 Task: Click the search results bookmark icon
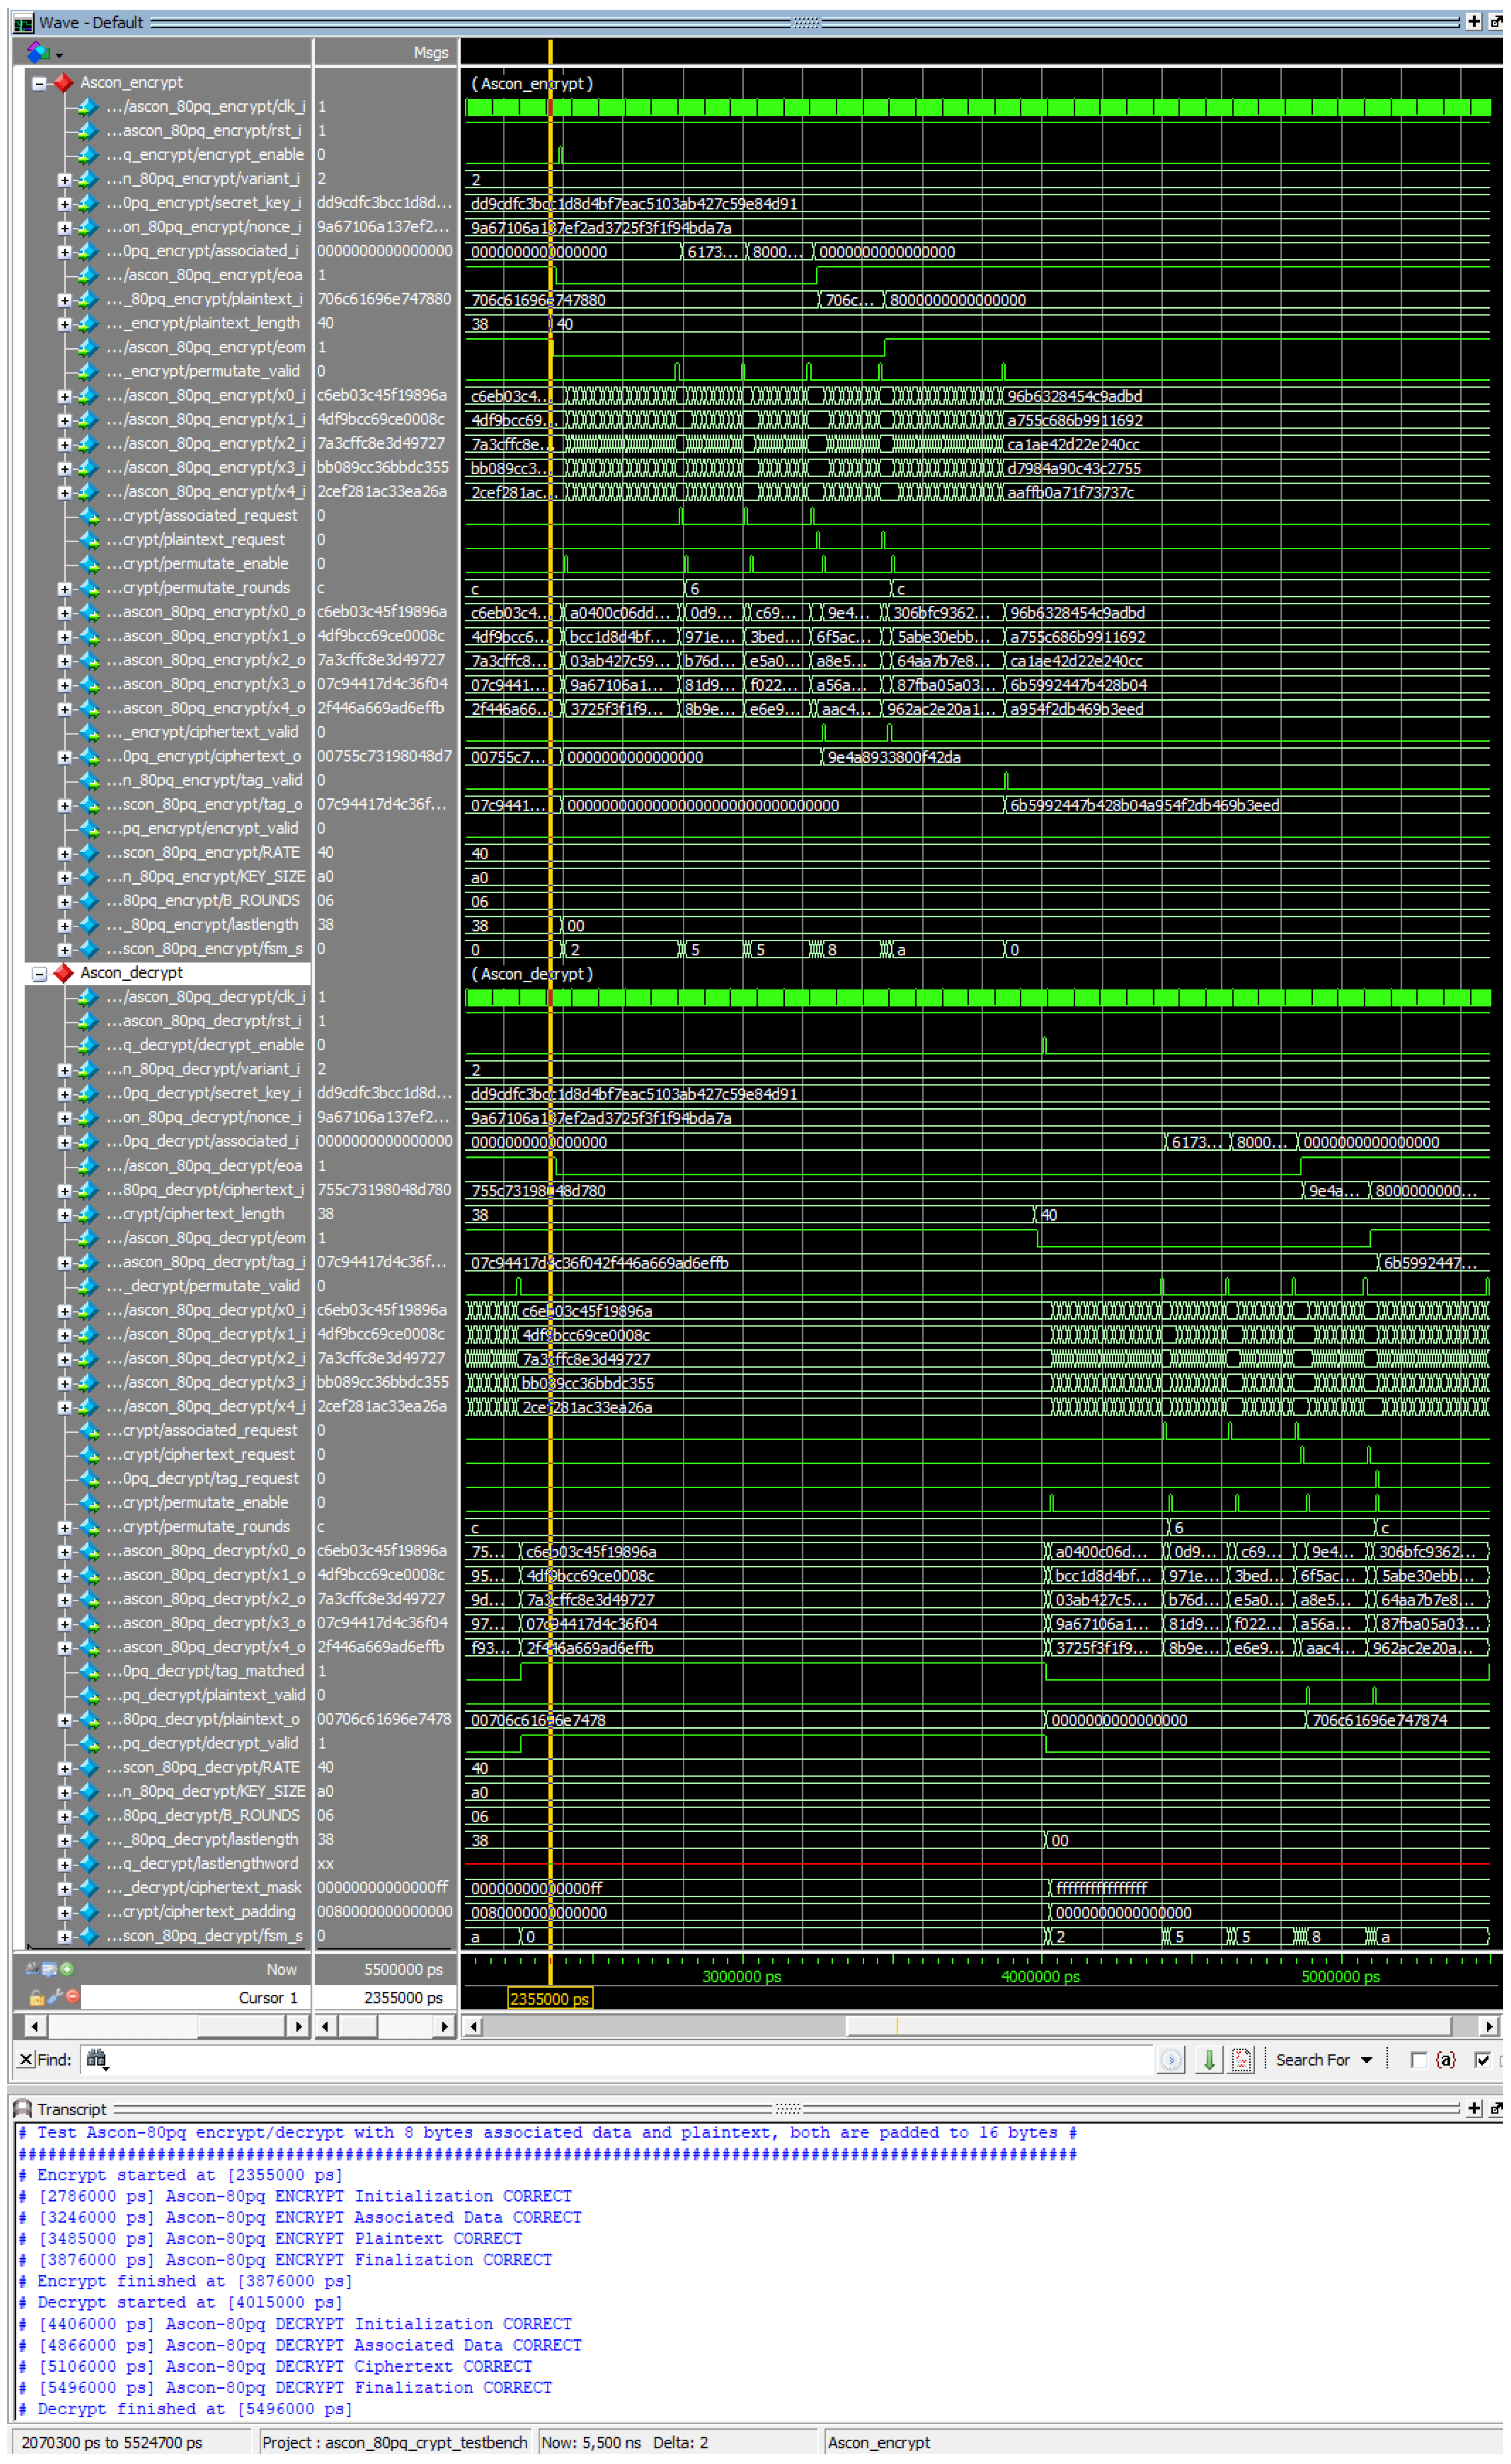coord(1241,2060)
